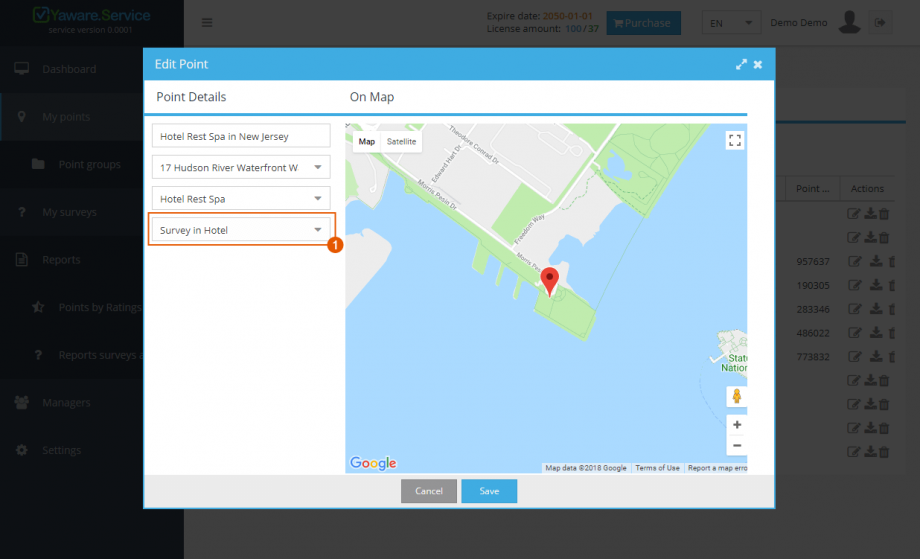Click the user avatar icon next to Demo Demo

tap(849, 22)
